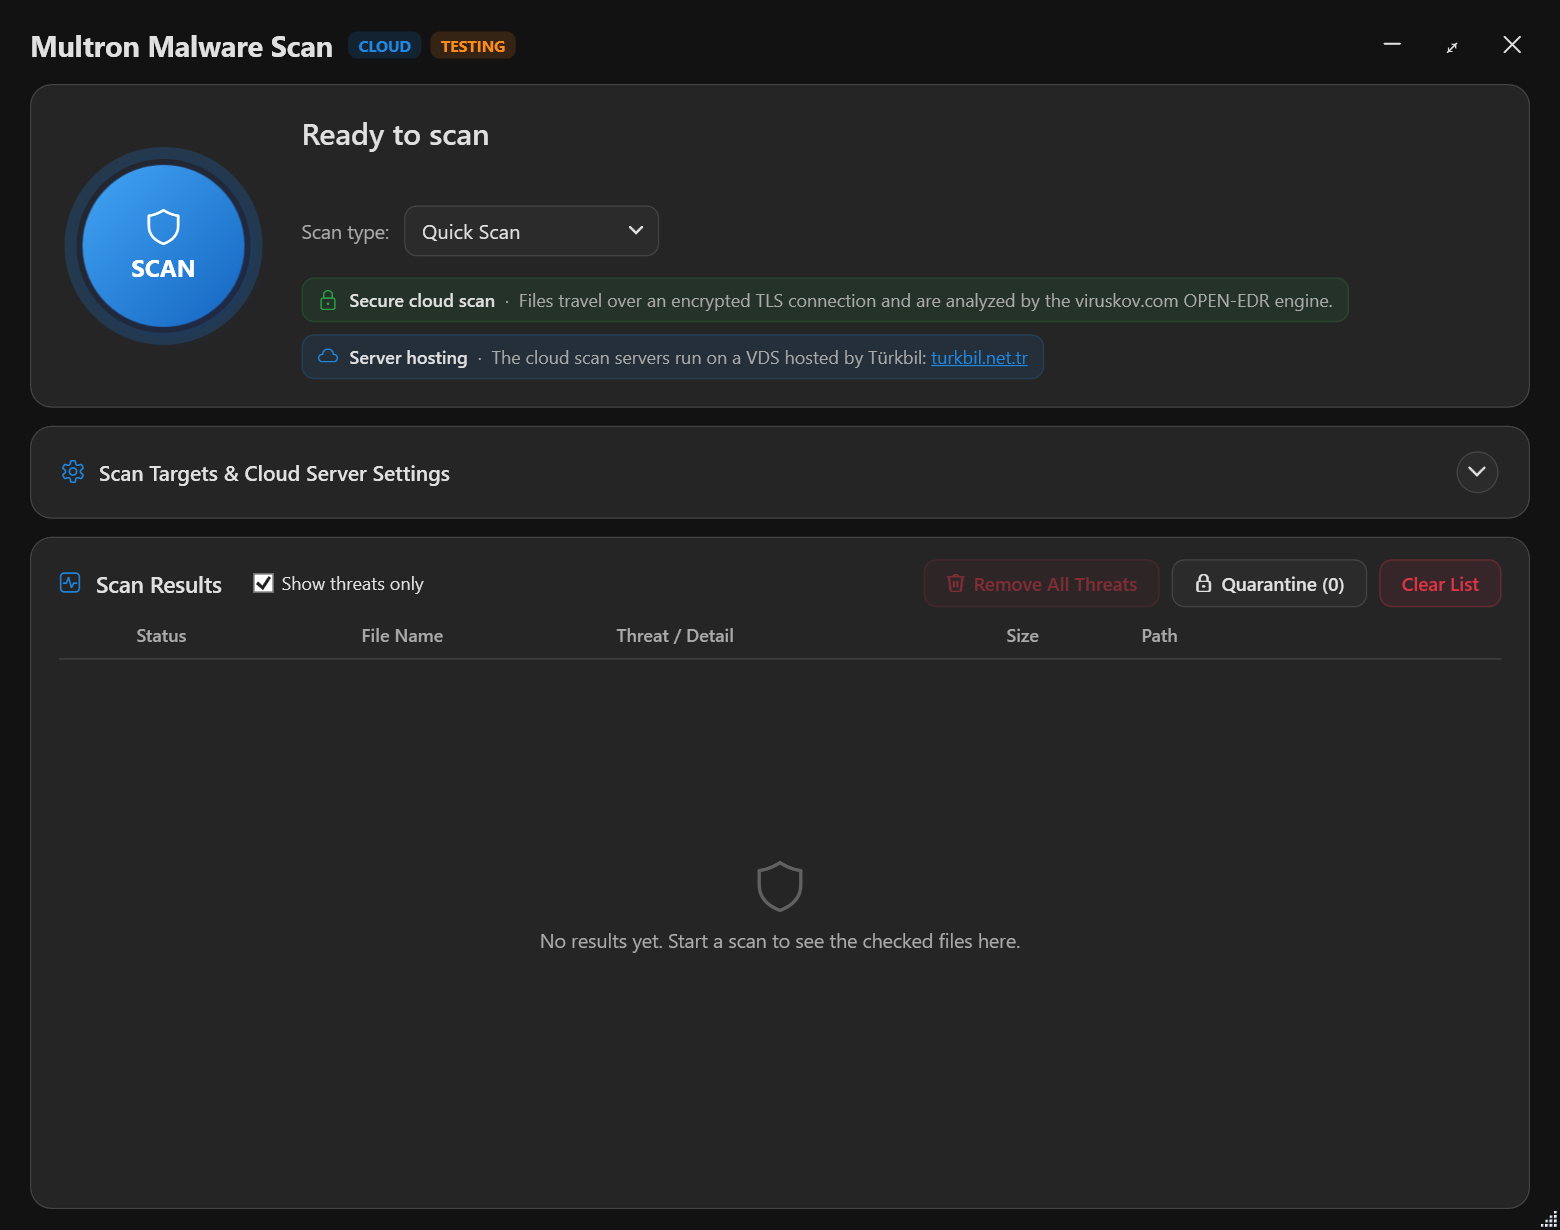Image resolution: width=1560 pixels, height=1230 pixels.
Task: Expand Scan Targets & Cloud Server Settings chevron
Action: coord(1477,472)
